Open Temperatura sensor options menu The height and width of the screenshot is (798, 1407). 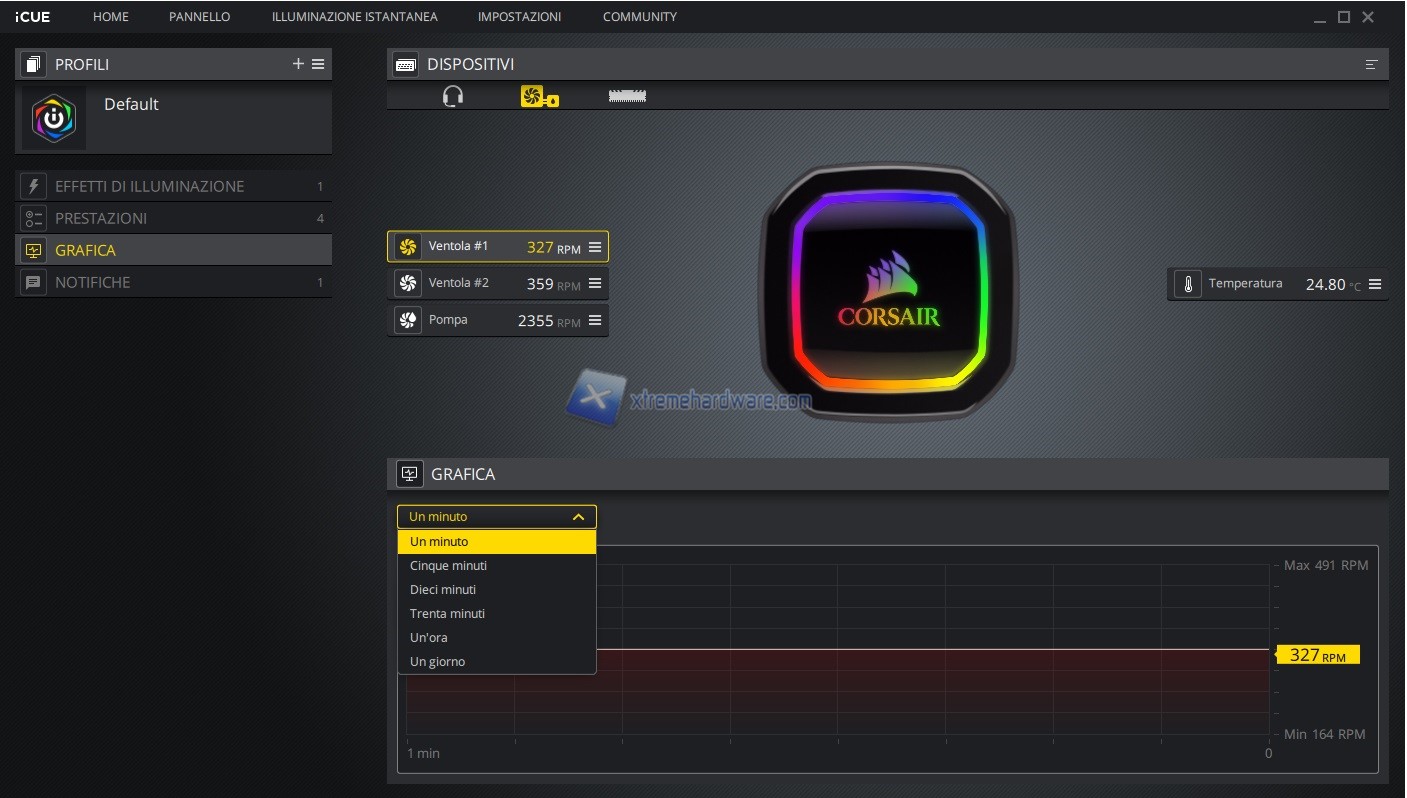pyautogui.click(x=1375, y=284)
